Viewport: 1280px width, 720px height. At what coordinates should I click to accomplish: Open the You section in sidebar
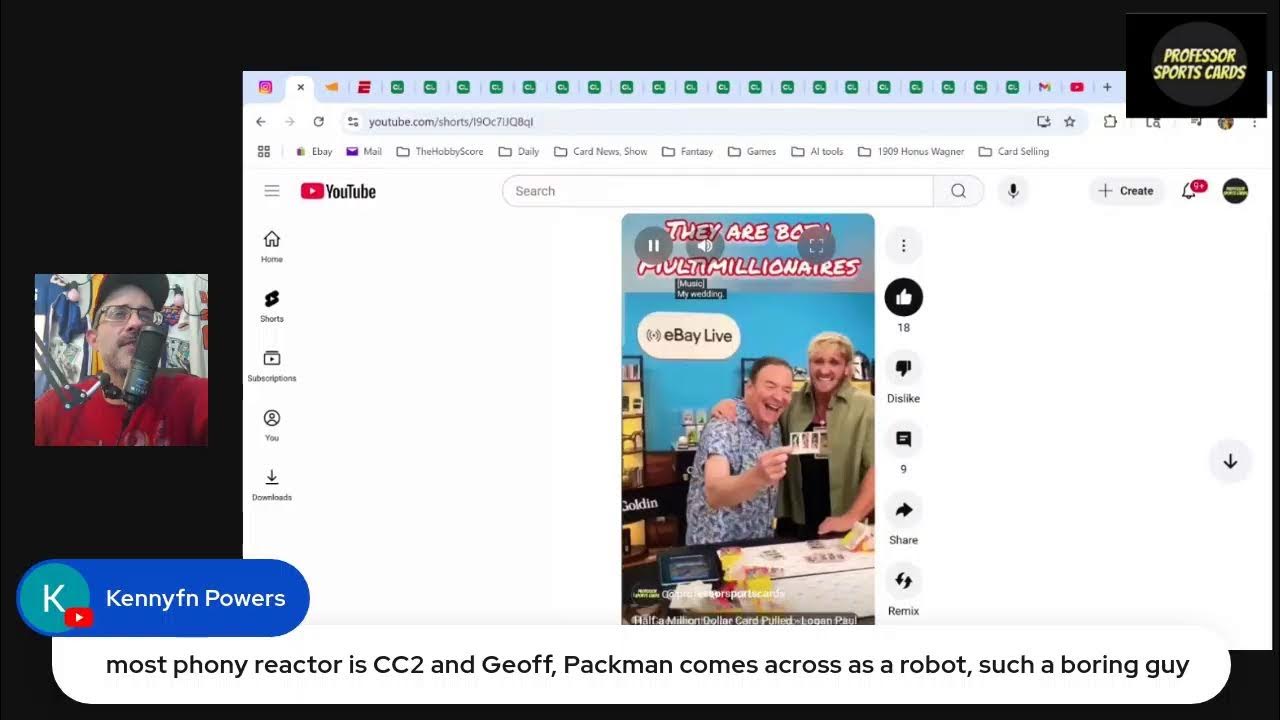[272, 425]
